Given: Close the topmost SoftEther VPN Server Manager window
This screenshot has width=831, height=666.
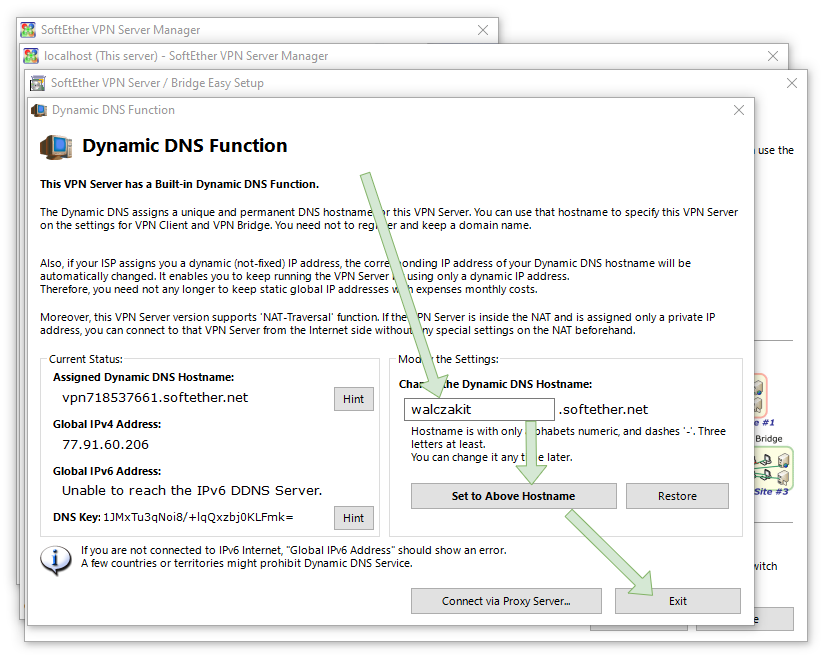Looking at the screenshot, I should click(x=485, y=30).
